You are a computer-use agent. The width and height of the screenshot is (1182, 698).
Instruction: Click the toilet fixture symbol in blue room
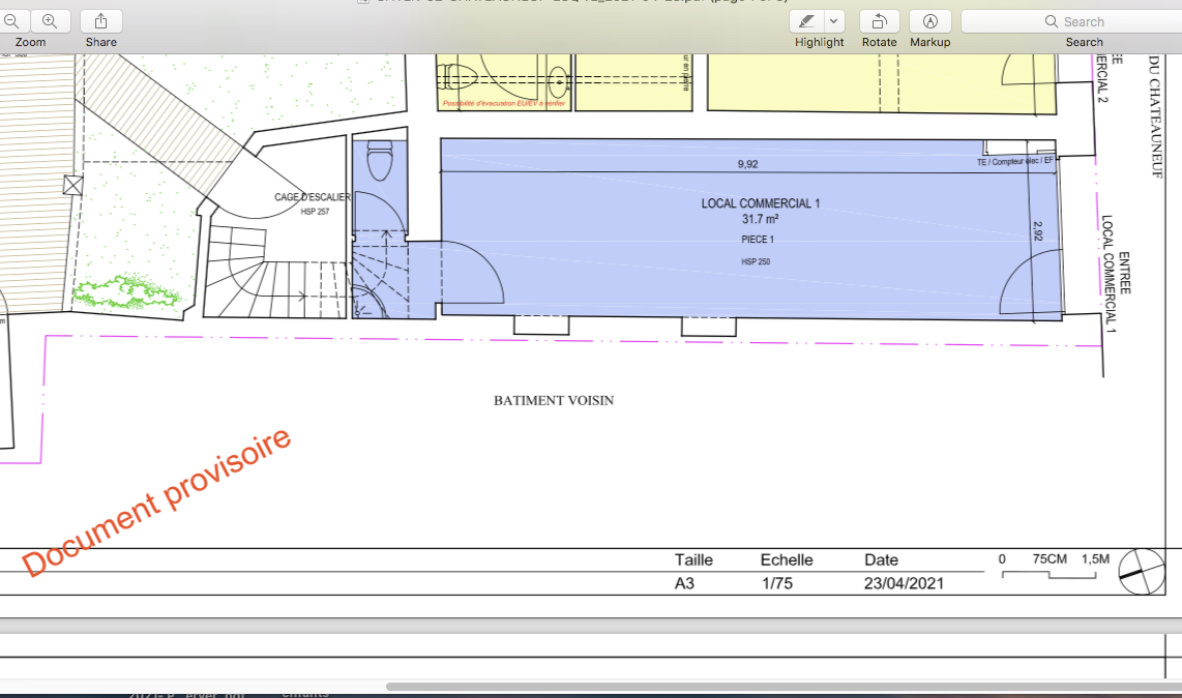click(380, 159)
